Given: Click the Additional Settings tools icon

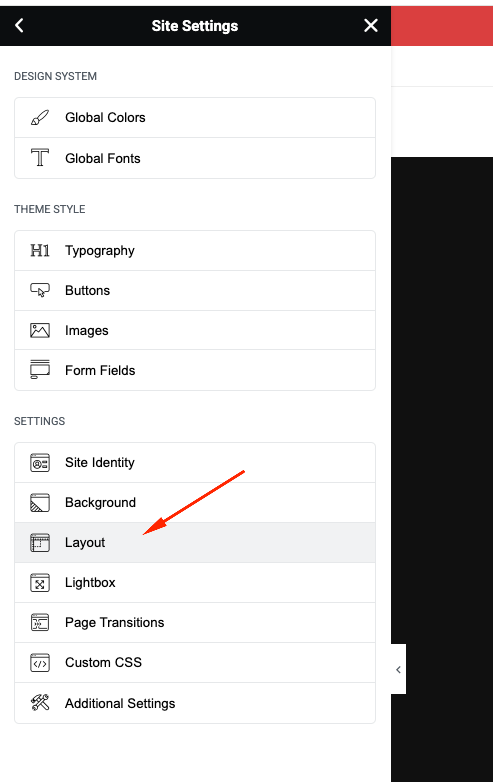Looking at the screenshot, I should tap(40, 703).
